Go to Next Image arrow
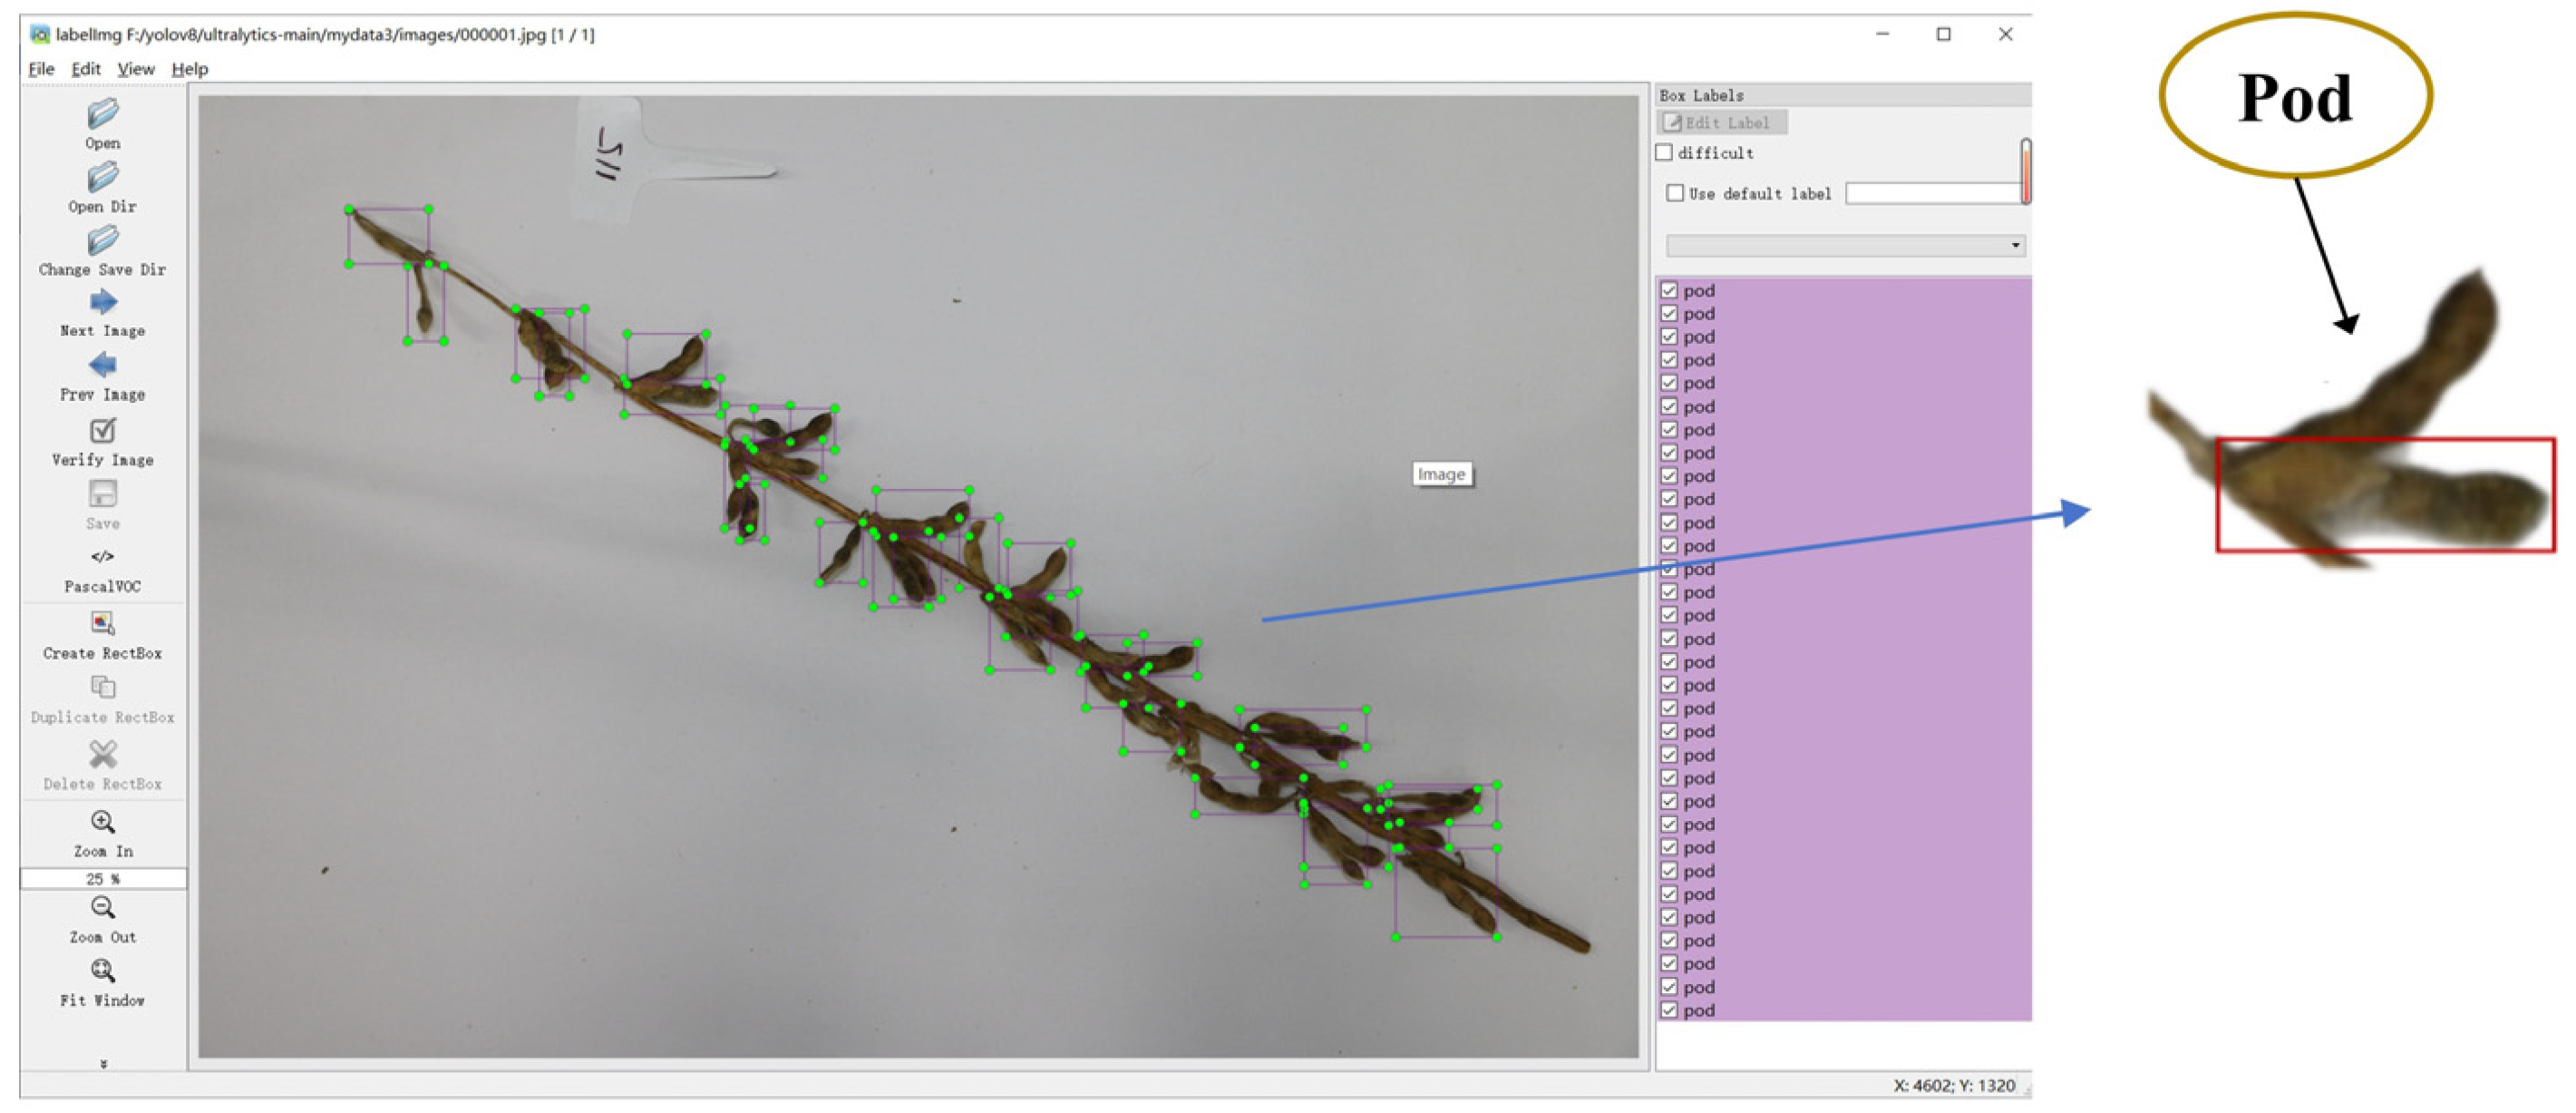2576x1113 pixels. 102,302
